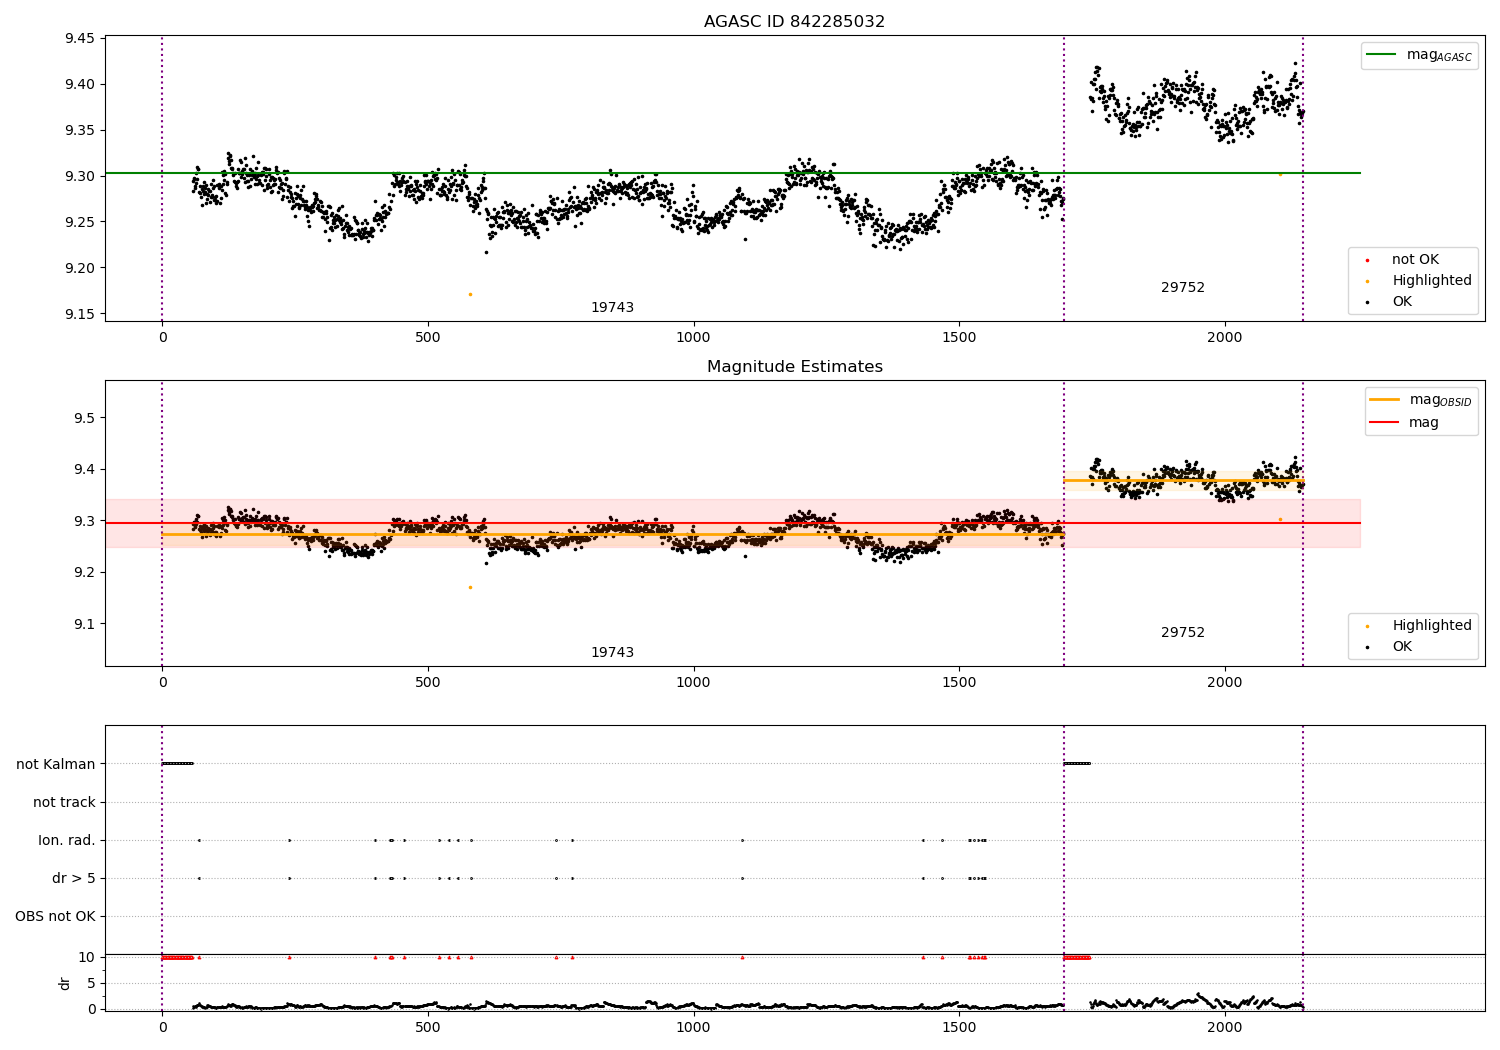Click the 'not track' row label
This screenshot has height=1050, width=1500.
[64, 802]
